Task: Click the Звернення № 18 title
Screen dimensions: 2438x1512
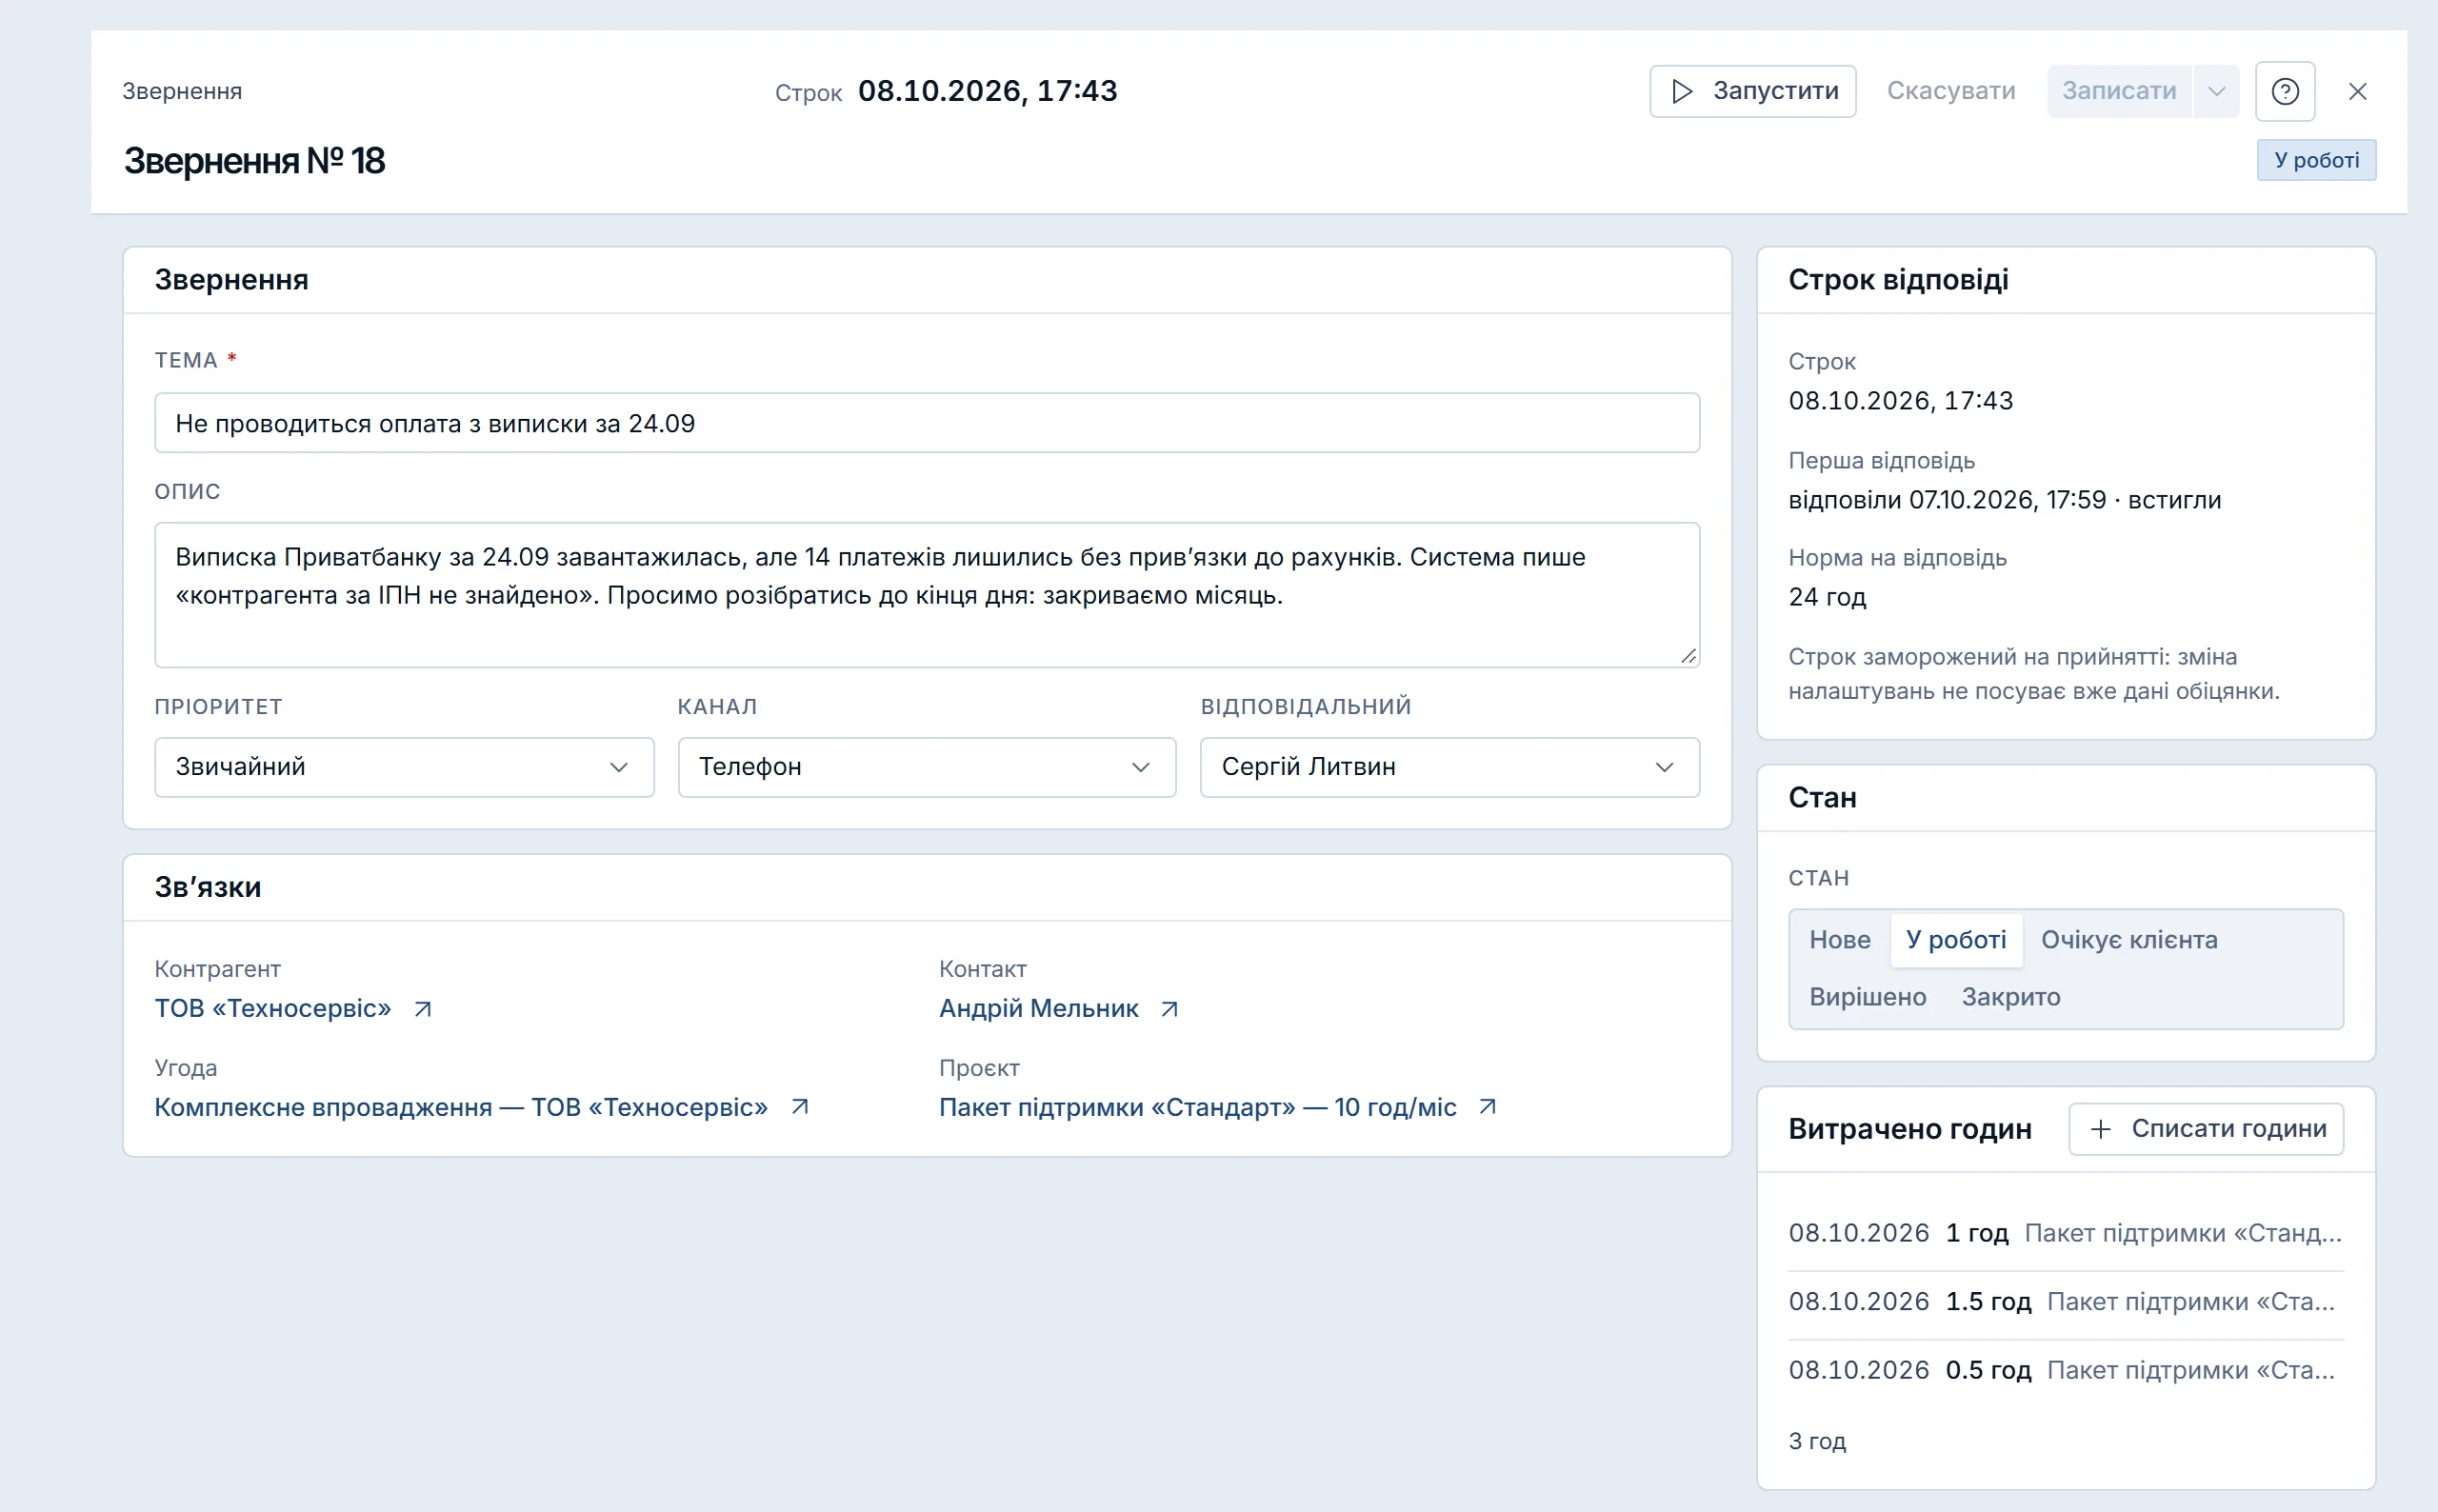Action: [254, 160]
